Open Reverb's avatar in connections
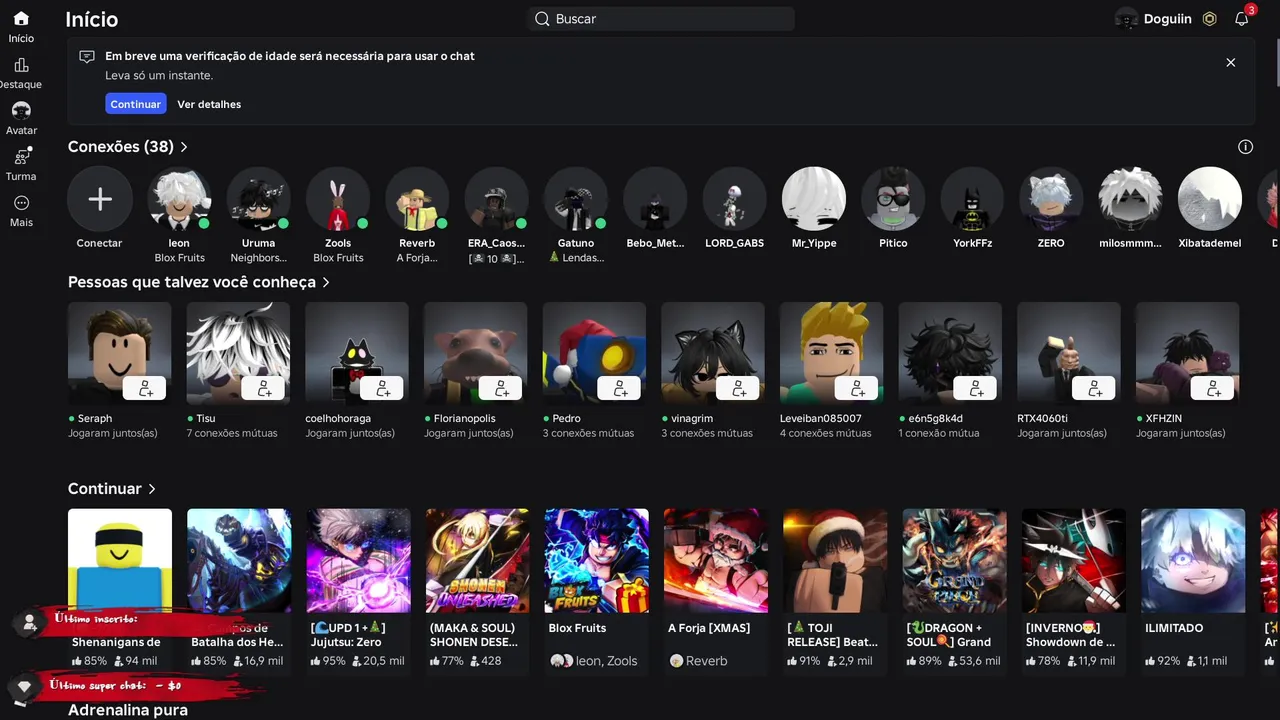 [x=417, y=199]
